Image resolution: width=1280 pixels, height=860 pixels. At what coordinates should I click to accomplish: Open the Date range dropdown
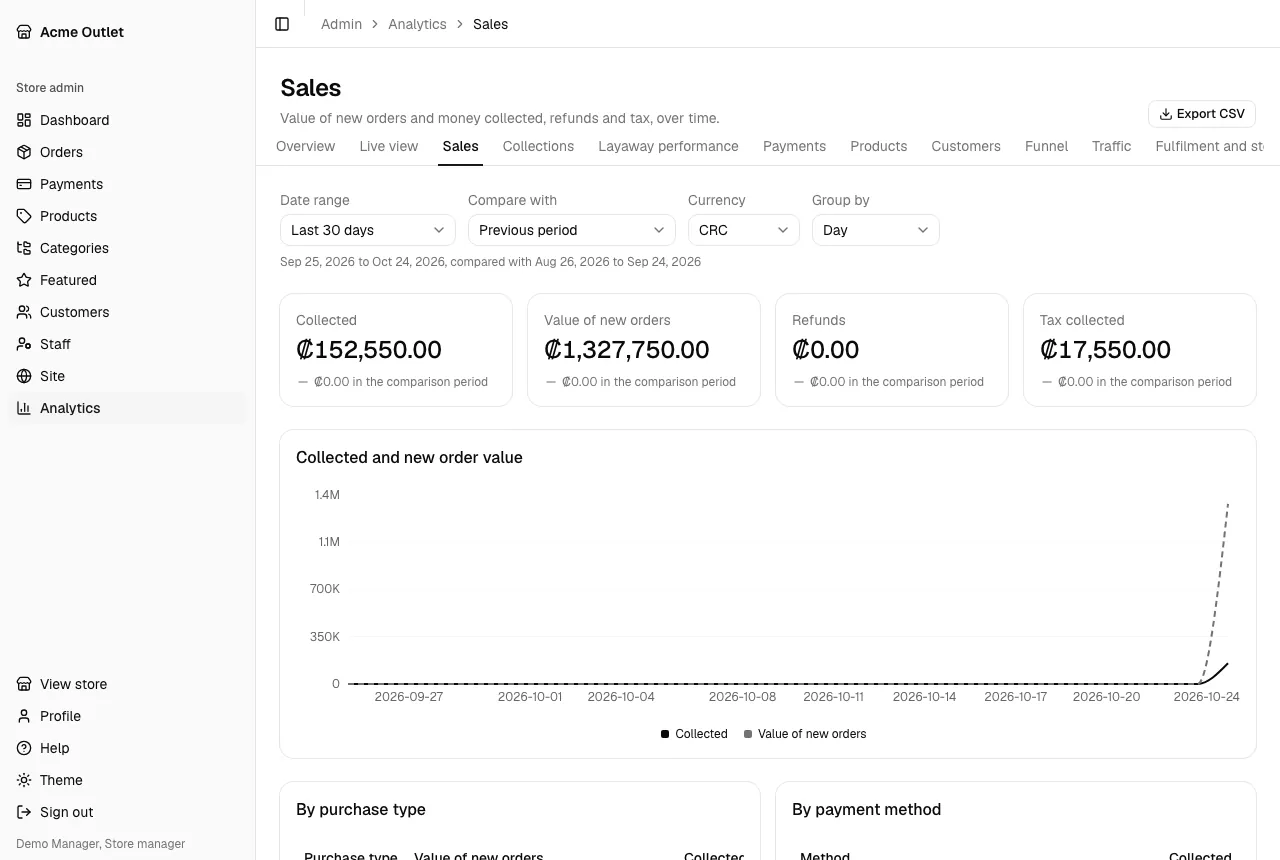[x=368, y=230]
